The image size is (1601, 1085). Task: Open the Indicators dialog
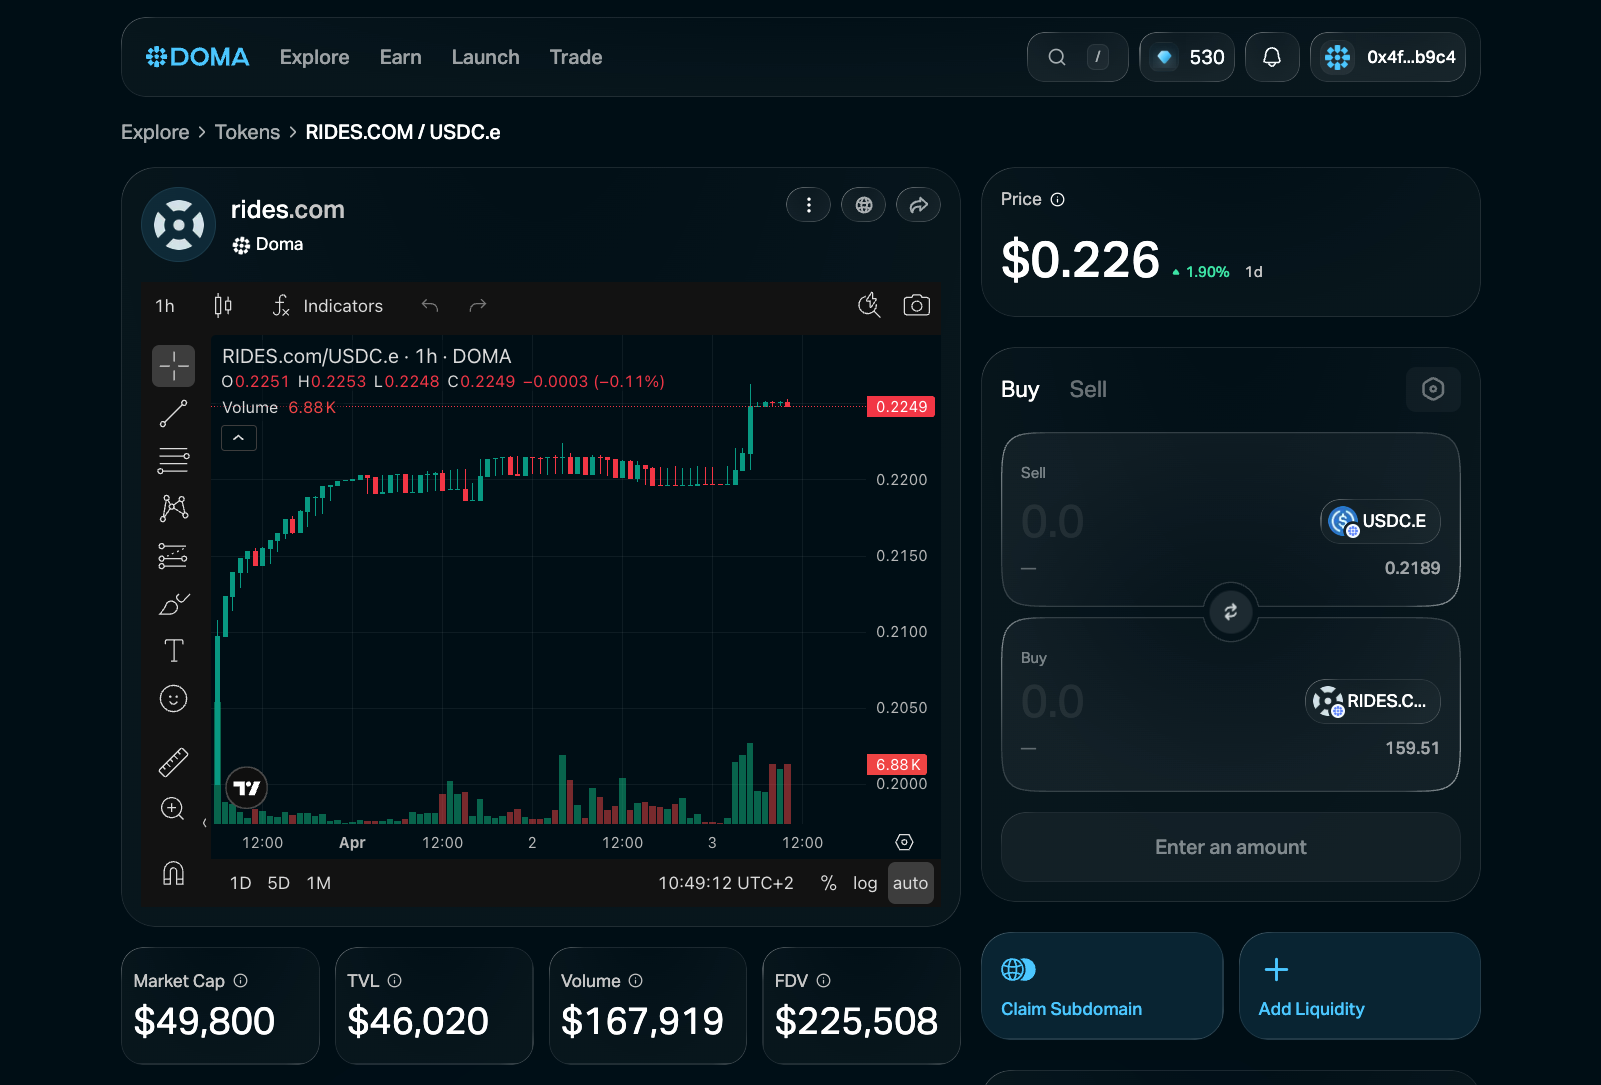point(328,306)
